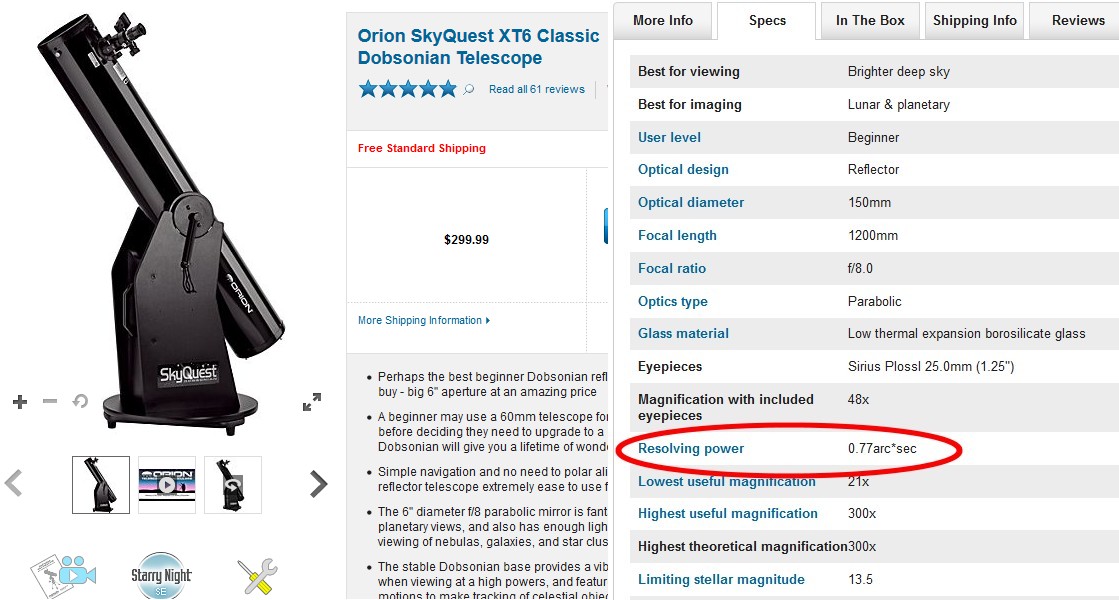
Task: Open the manuals and videos icon
Action: [62, 575]
